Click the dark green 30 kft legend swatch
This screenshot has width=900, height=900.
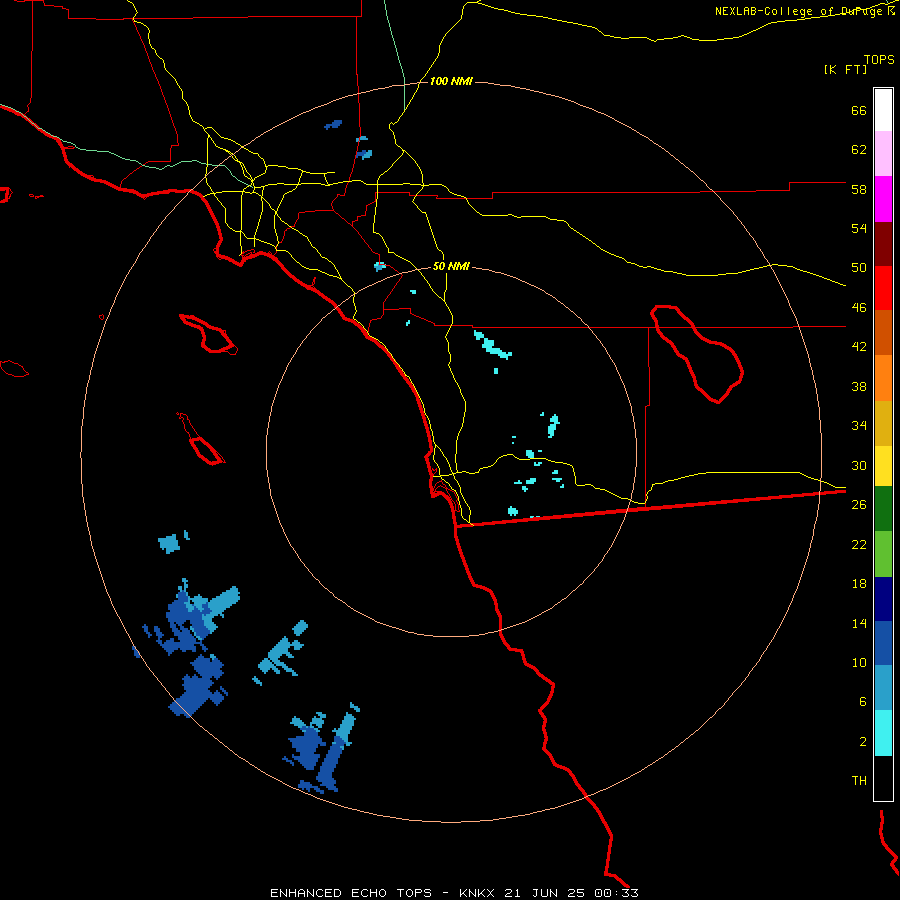pyautogui.click(x=883, y=509)
